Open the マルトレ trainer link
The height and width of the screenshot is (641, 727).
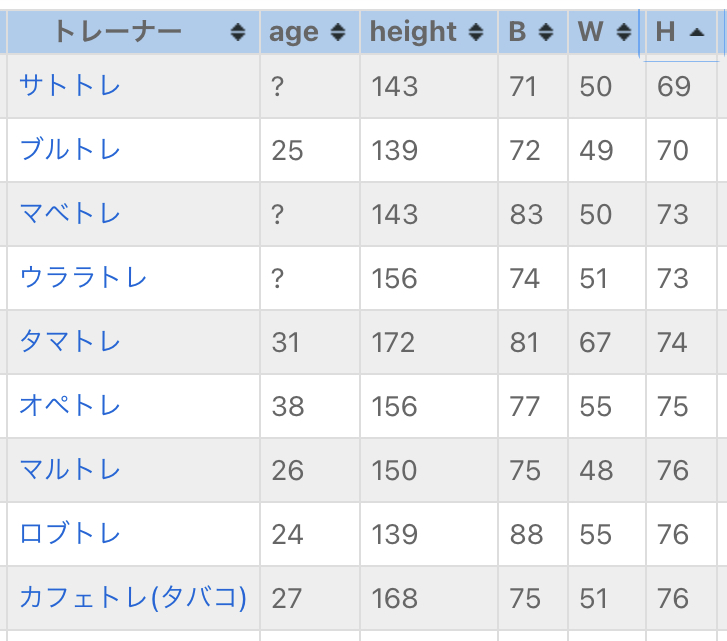click(70, 470)
